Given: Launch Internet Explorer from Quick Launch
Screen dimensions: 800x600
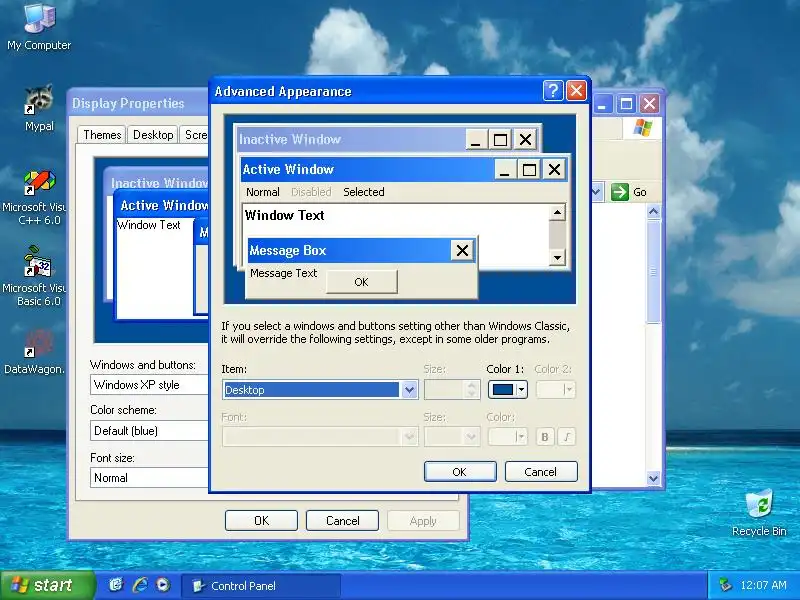Looking at the screenshot, I should tap(140, 585).
